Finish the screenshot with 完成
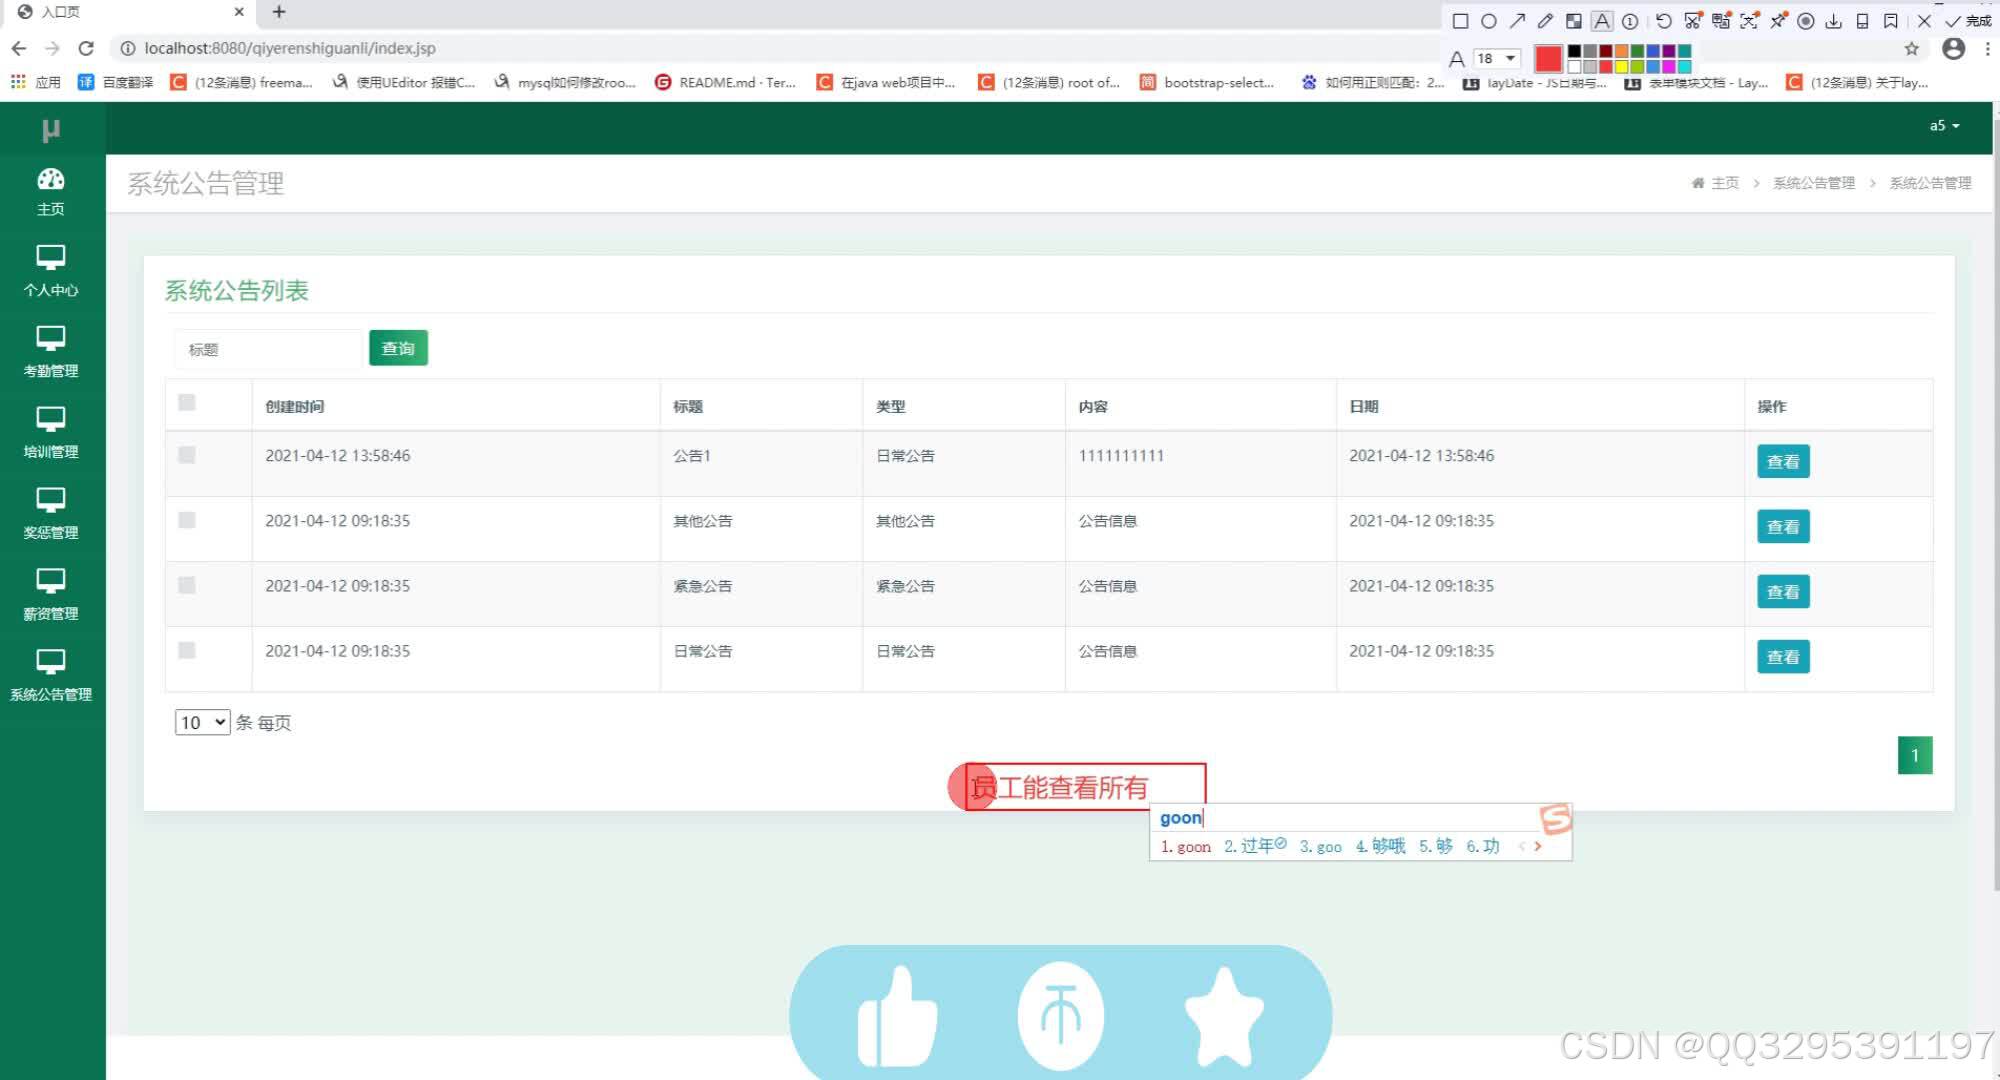The image size is (2000, 1080). (1968, 21)
